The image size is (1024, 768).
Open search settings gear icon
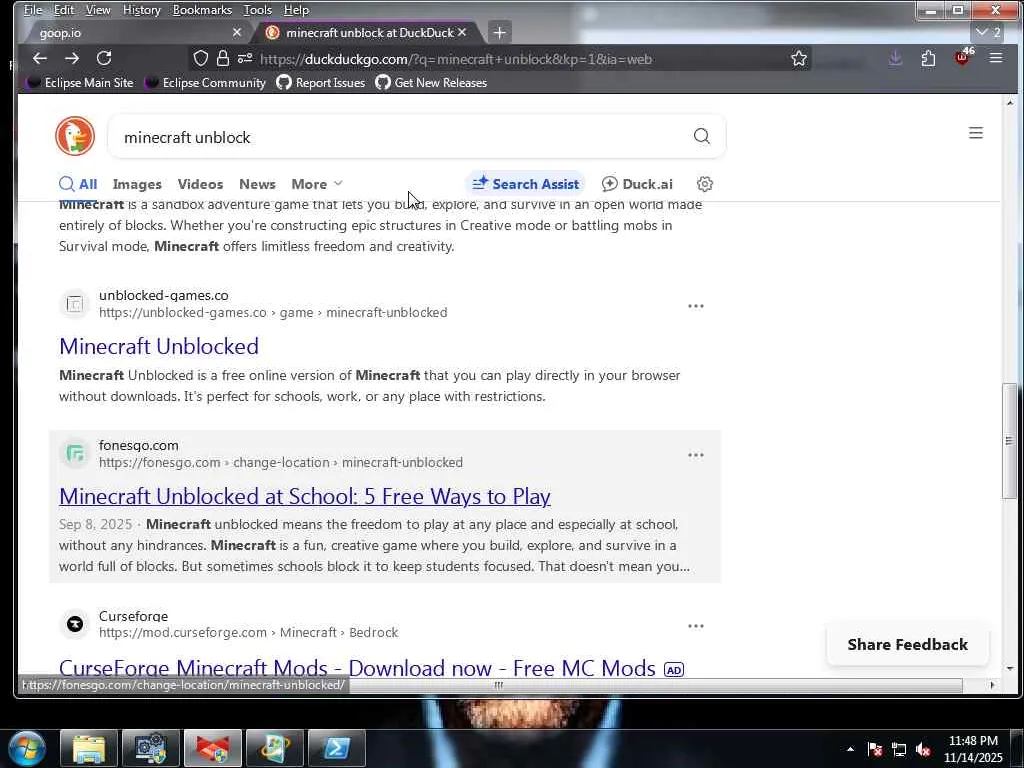pos(705,184)
